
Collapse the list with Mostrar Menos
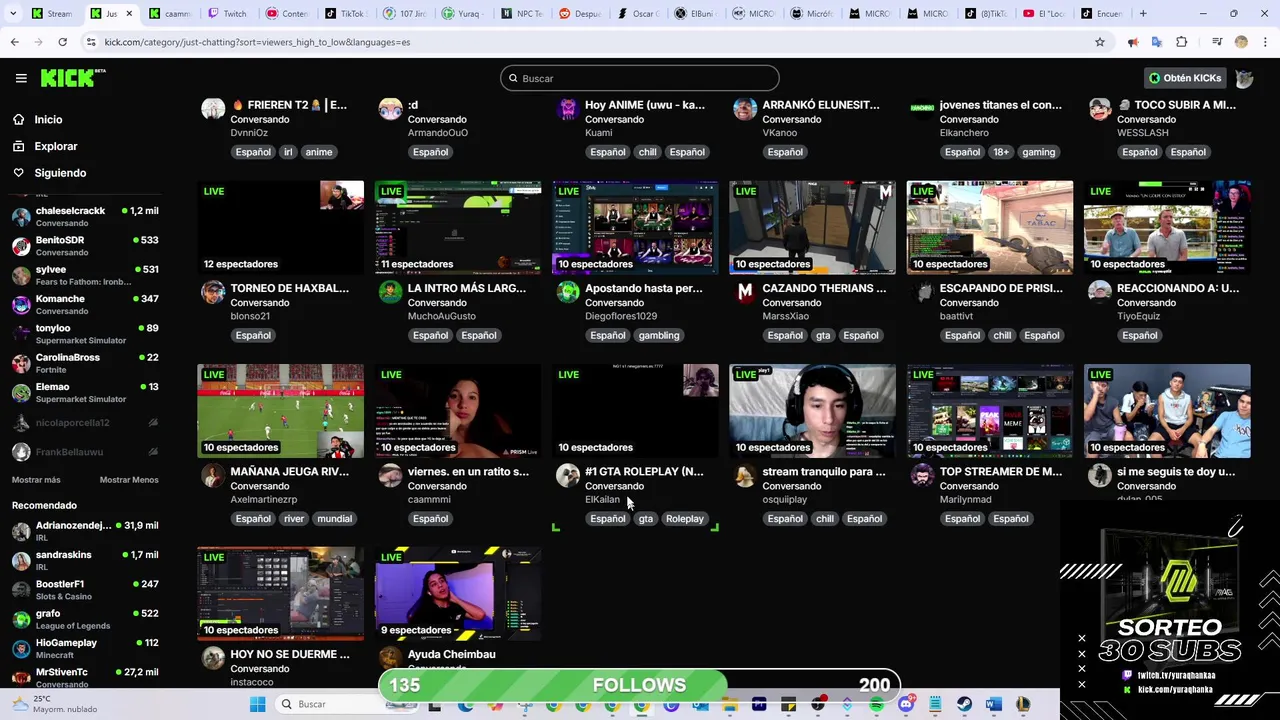(x=129, y=480)
